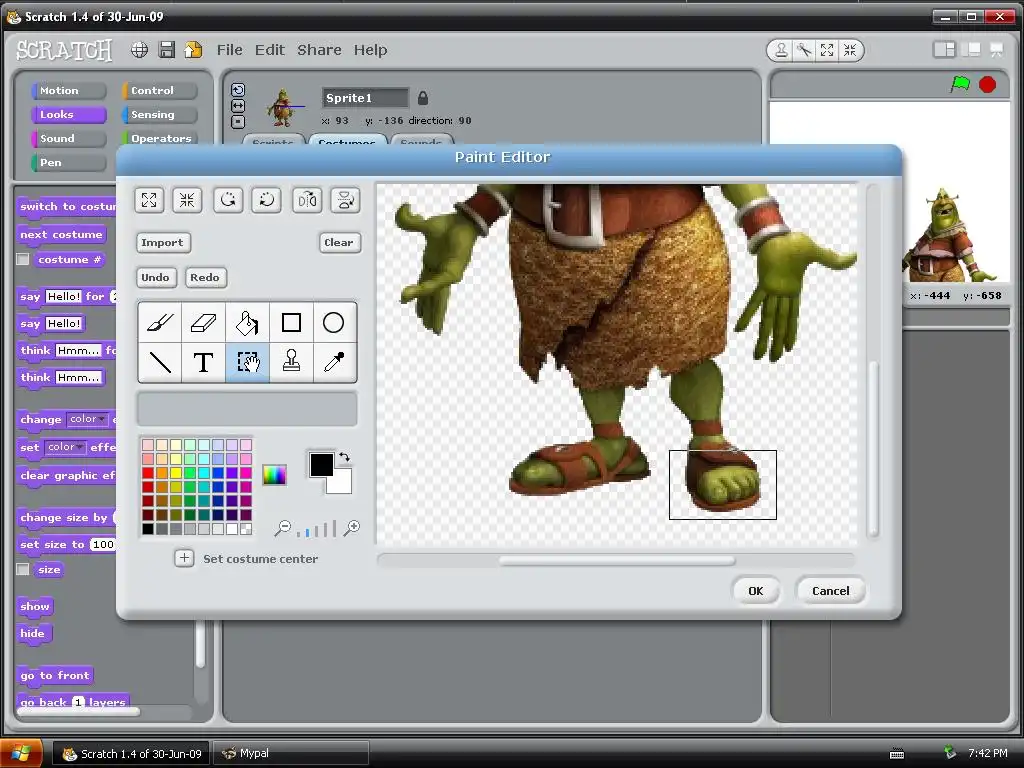Confirm Paint Editor with OK

(x=756, y=590)
